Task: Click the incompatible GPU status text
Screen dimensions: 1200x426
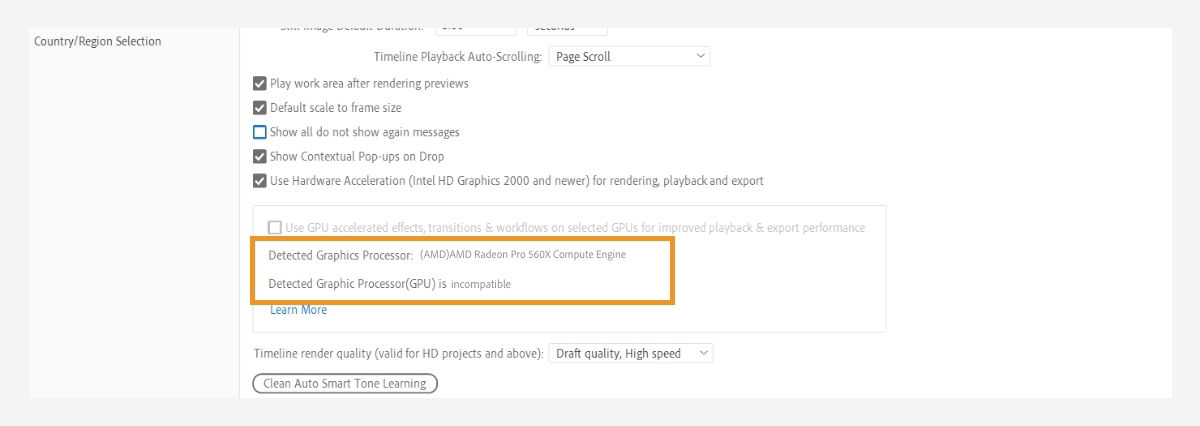Action: coord(481,284)
